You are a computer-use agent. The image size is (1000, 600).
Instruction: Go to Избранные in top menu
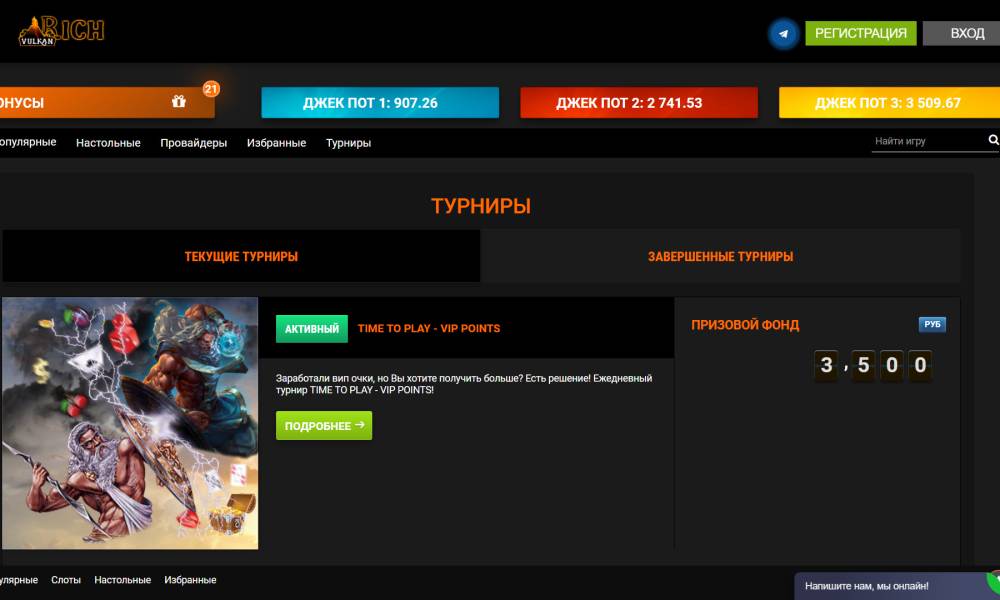(x=276, y=143)
